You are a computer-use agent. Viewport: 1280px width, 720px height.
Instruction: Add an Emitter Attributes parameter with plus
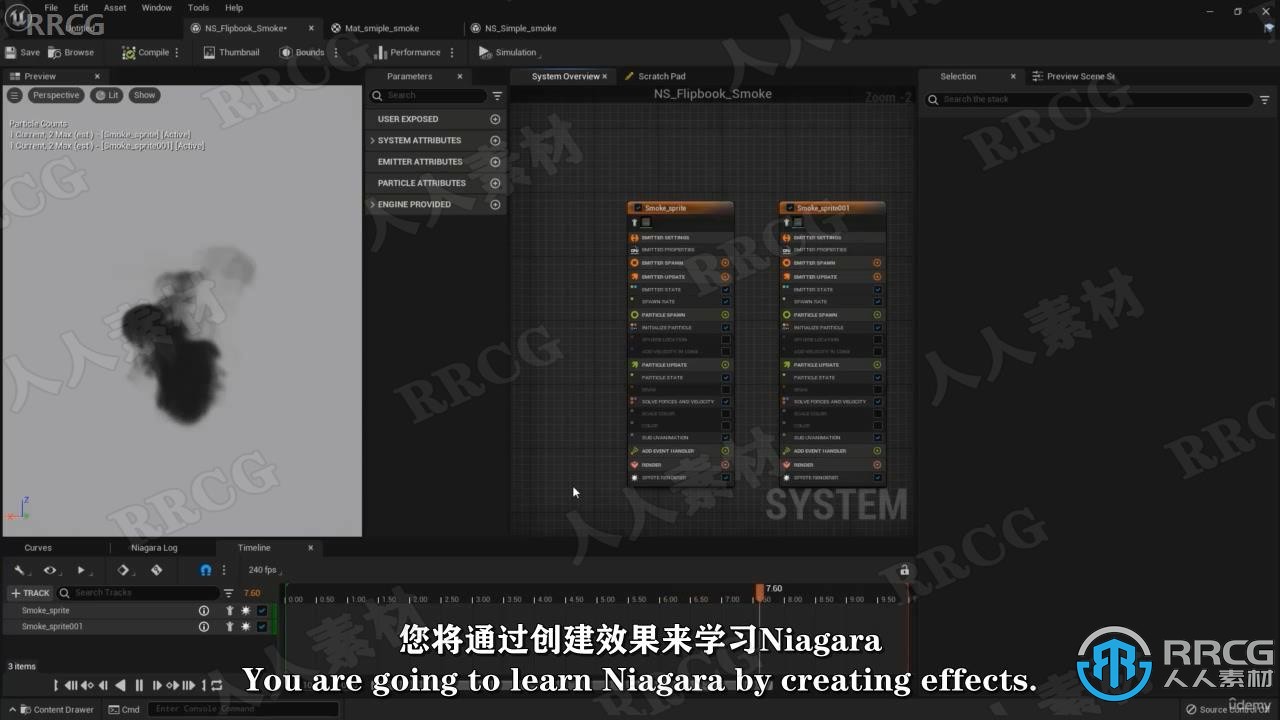[495, 162]
